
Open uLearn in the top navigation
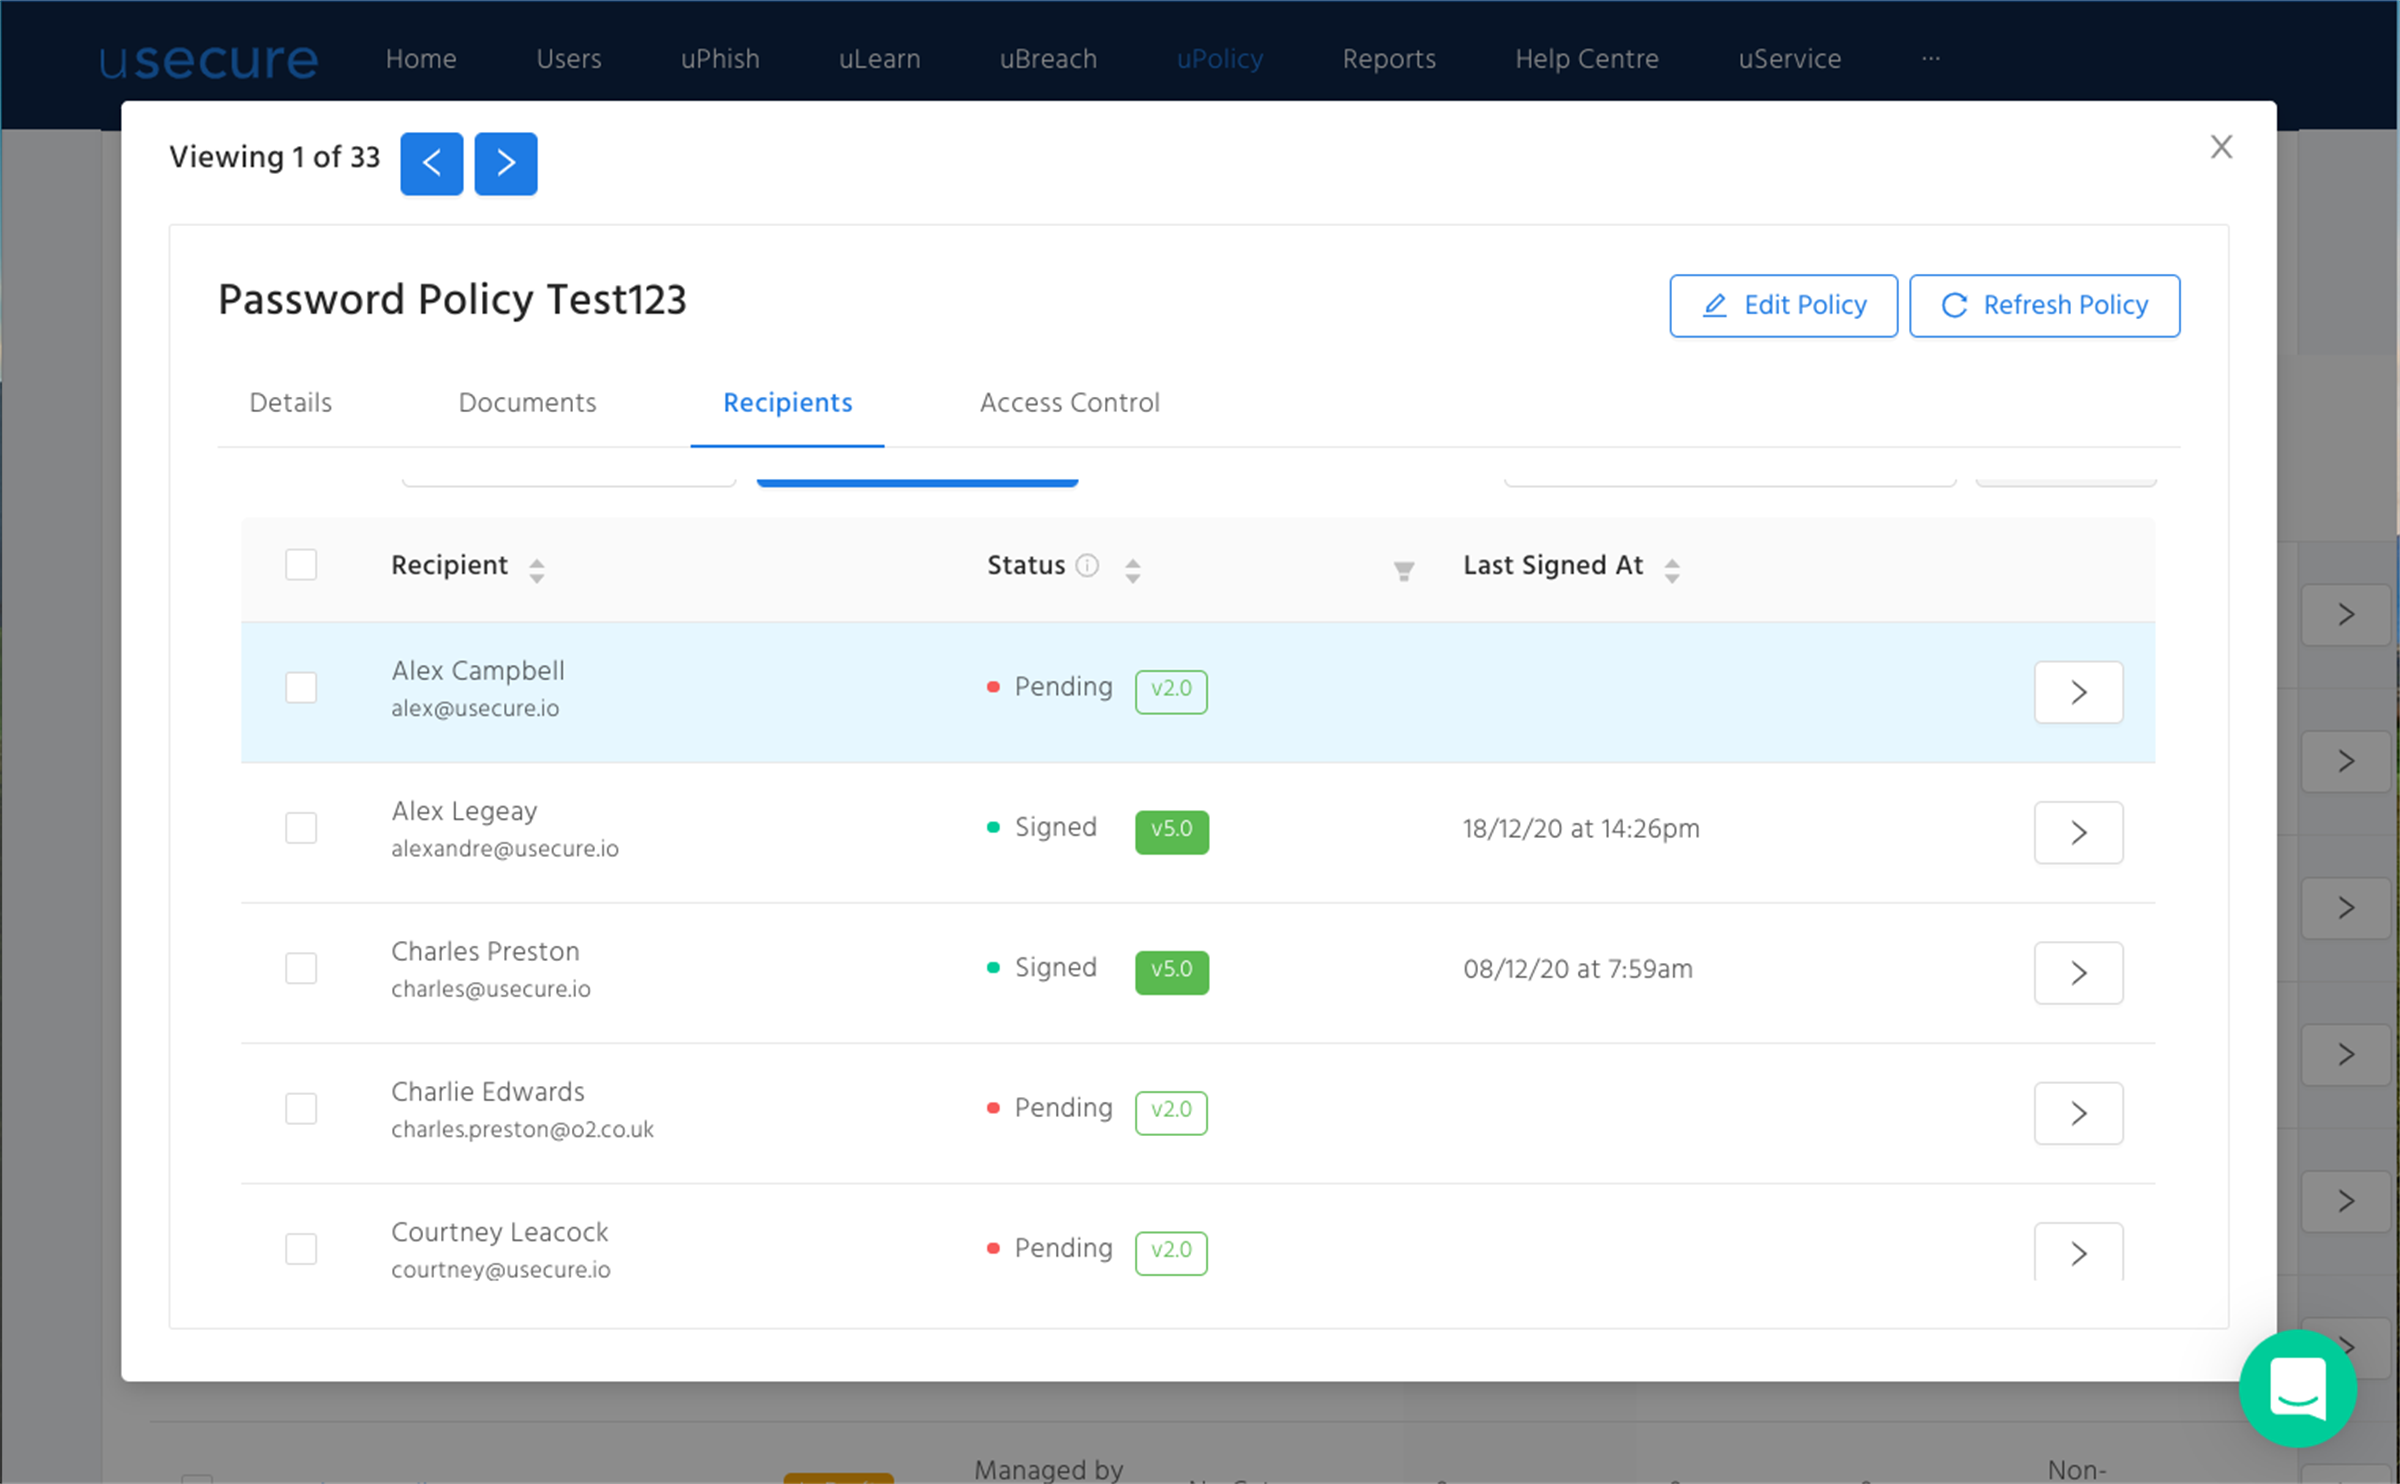(879, 59)
